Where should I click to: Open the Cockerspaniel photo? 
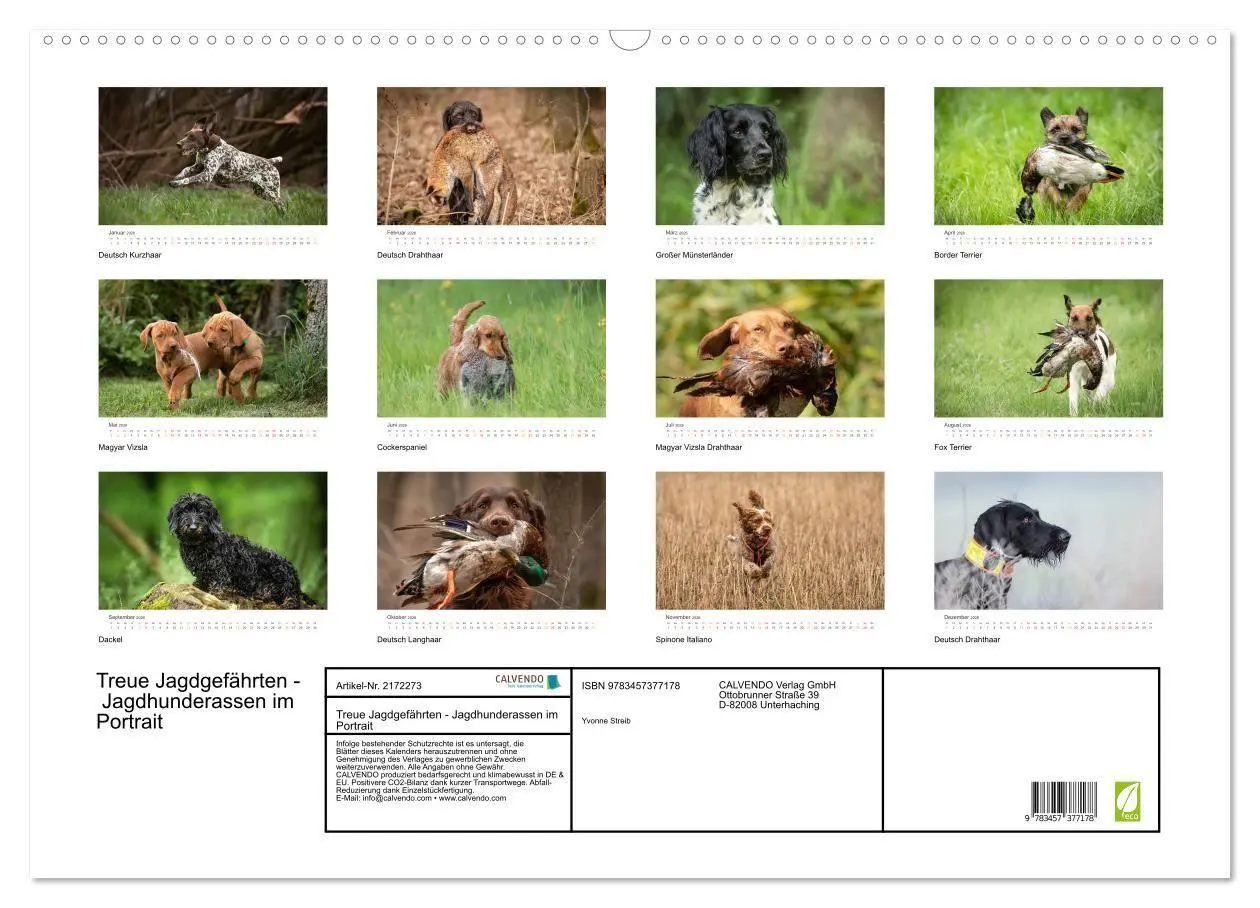491,348
